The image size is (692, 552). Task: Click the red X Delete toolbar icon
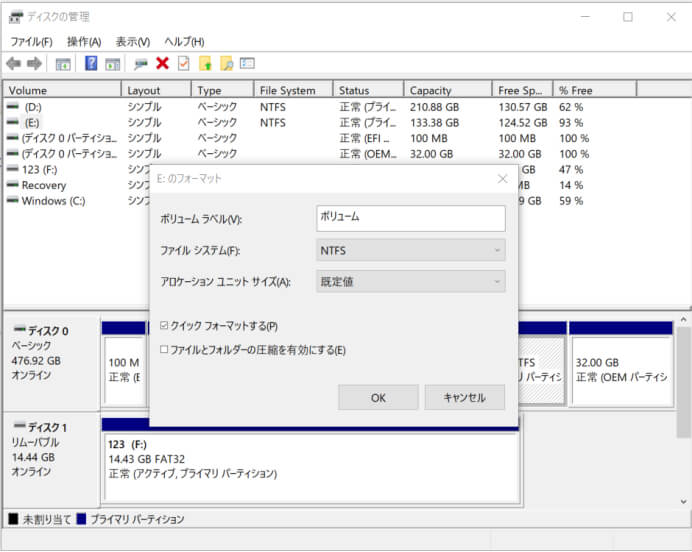click(162, 64)
